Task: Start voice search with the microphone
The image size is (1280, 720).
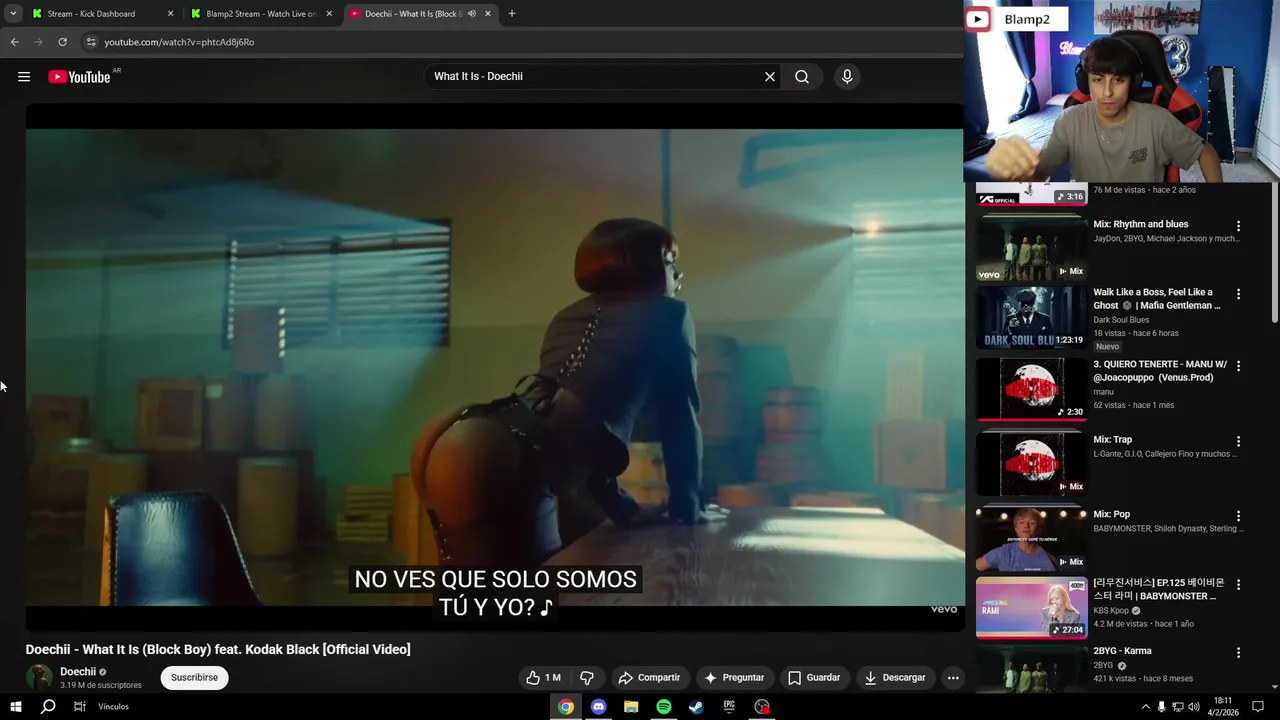Action: [x=847, y=77]
